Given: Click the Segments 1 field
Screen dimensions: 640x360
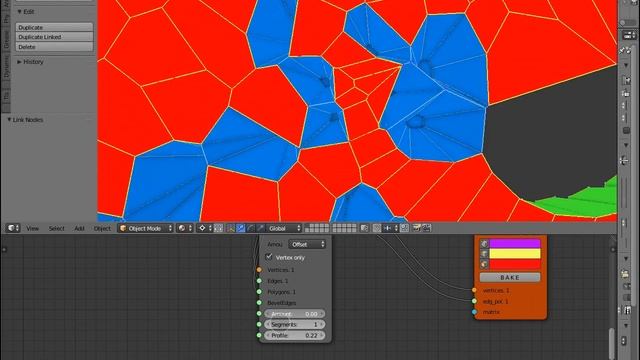Looking at the screenshot, I should [295, 324].
